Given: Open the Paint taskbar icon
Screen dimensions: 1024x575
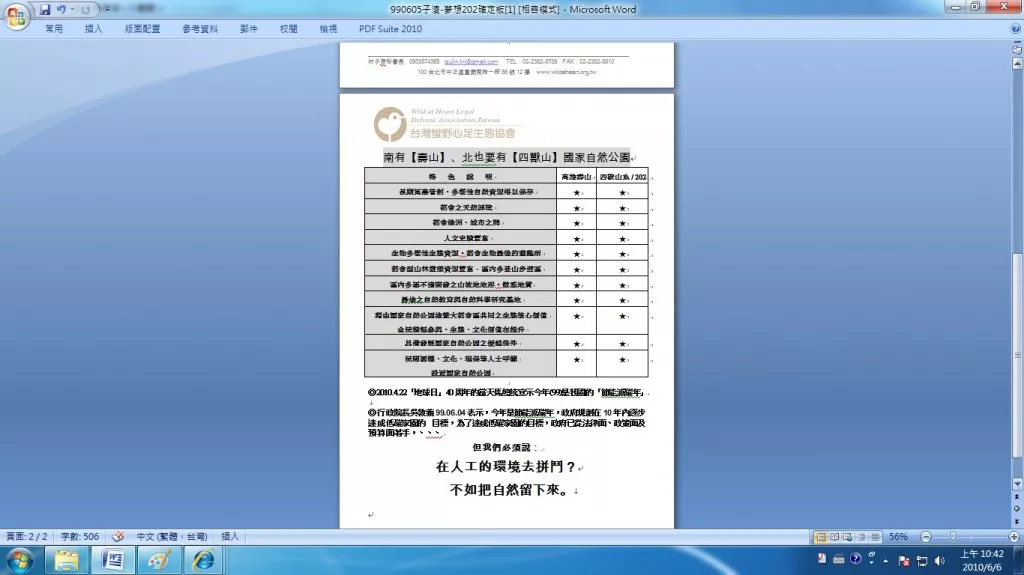Looking at the screenshot, I should (159, 561).
